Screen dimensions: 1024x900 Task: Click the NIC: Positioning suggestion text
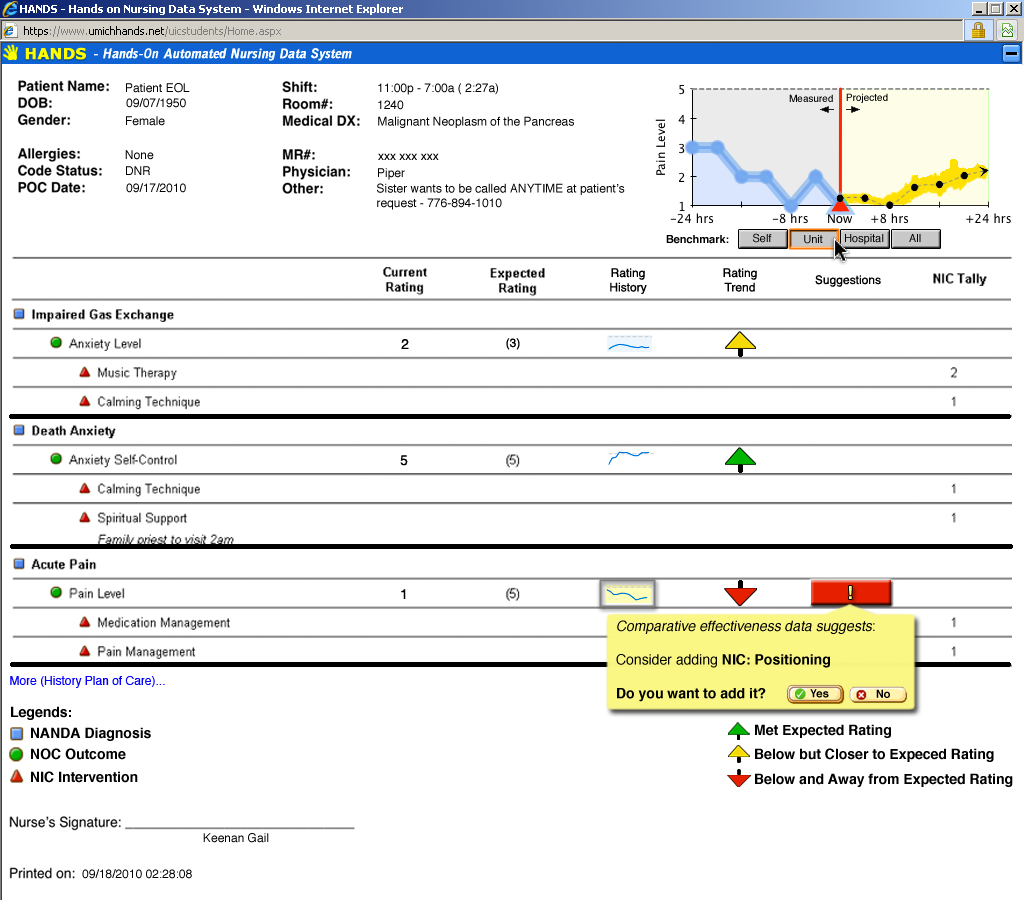(x=776, y=660)
